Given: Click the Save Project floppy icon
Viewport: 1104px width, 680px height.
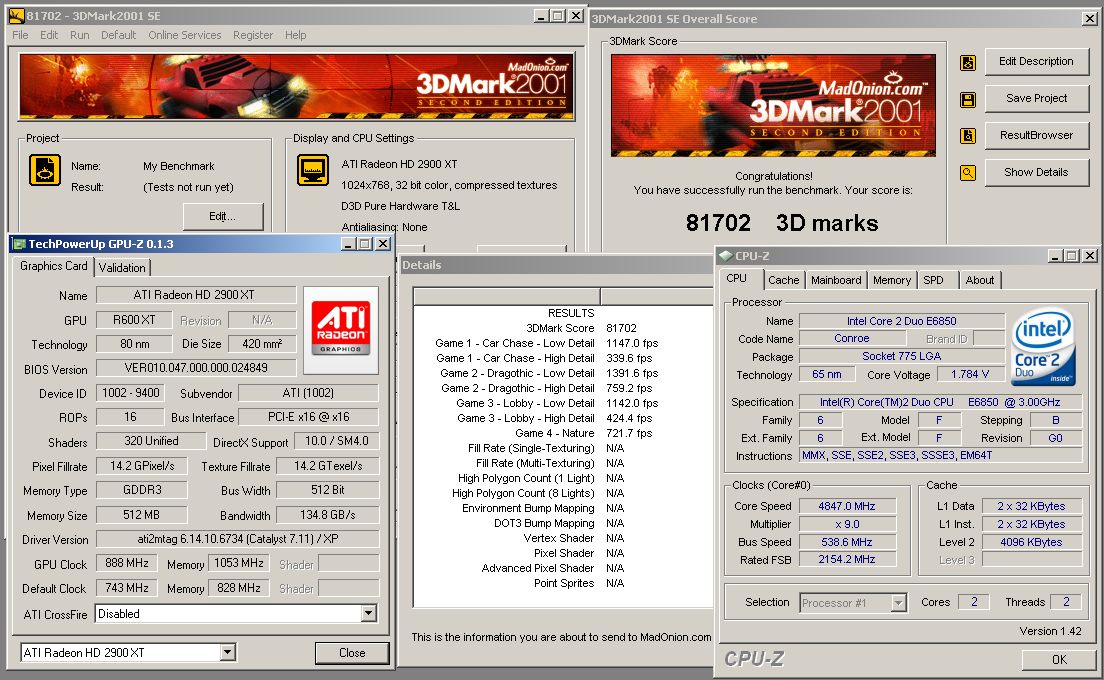Looking at the screenshot, I should pyautogui.click(x=968, y=99).
